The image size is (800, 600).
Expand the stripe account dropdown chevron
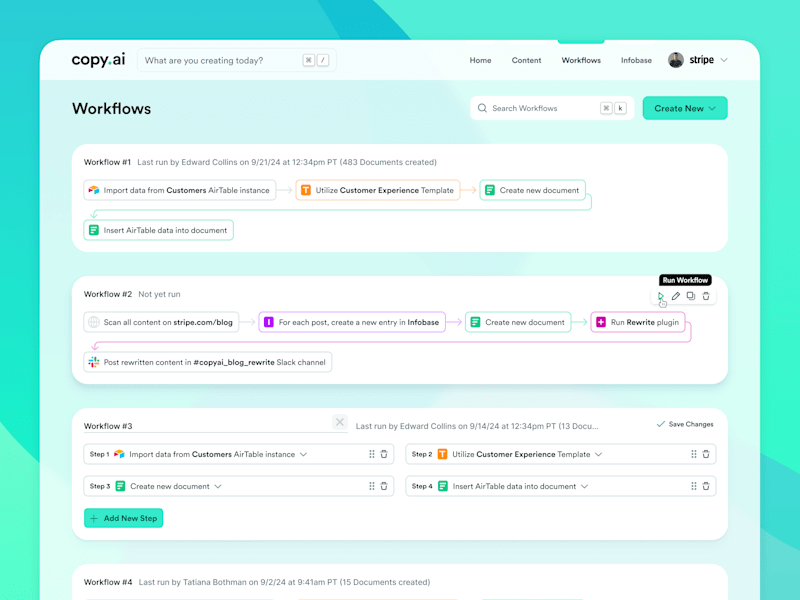pos(724,60)
